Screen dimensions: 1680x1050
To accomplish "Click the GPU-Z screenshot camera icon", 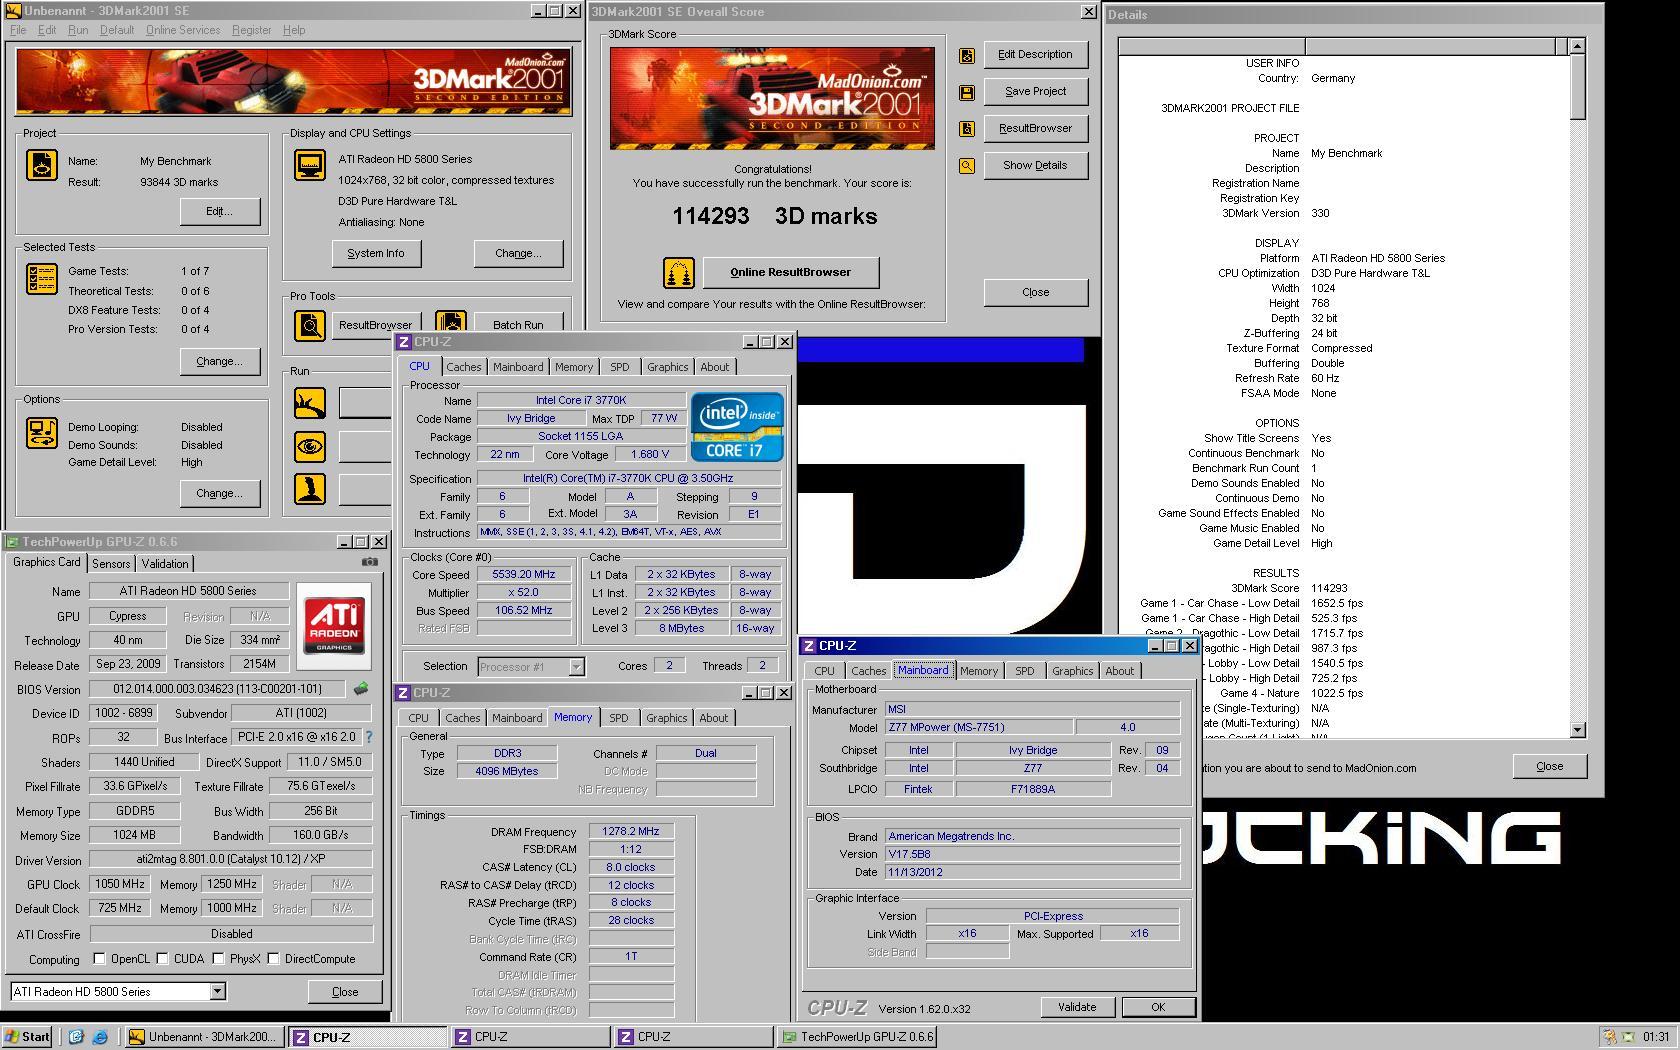I will point(370,562).
